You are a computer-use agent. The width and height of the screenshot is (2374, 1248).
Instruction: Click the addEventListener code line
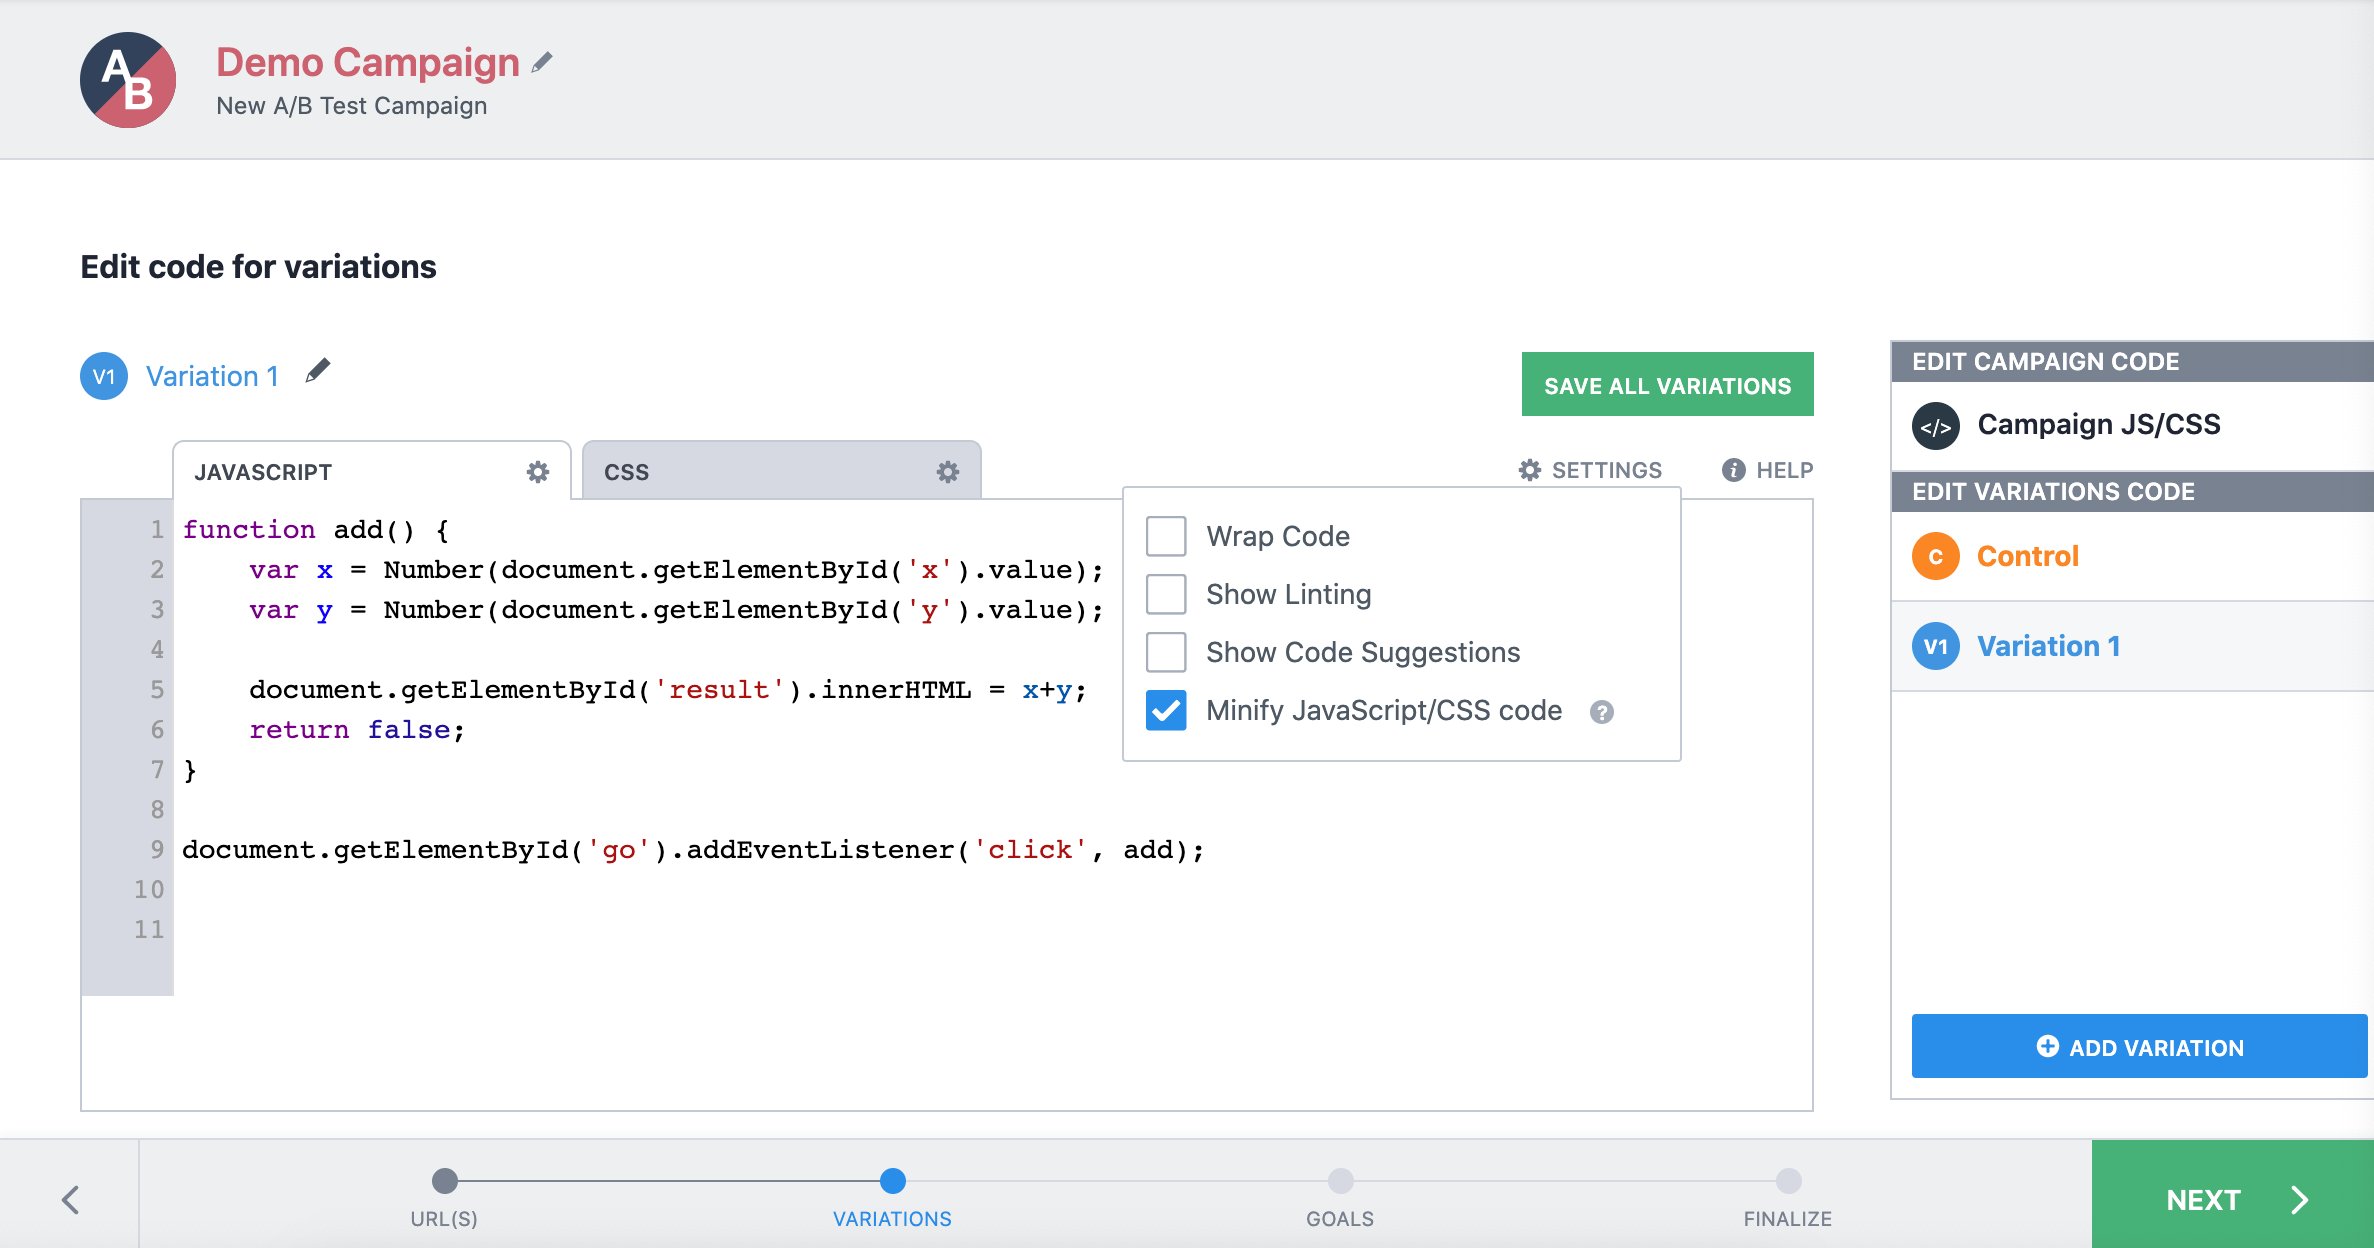(693, 849)
